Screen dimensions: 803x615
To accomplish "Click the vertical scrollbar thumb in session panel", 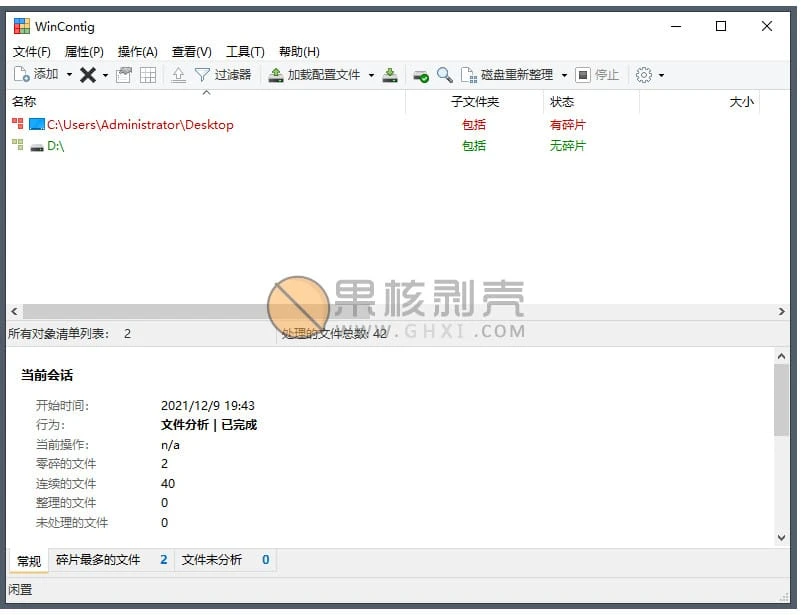I will coord(781,400).
